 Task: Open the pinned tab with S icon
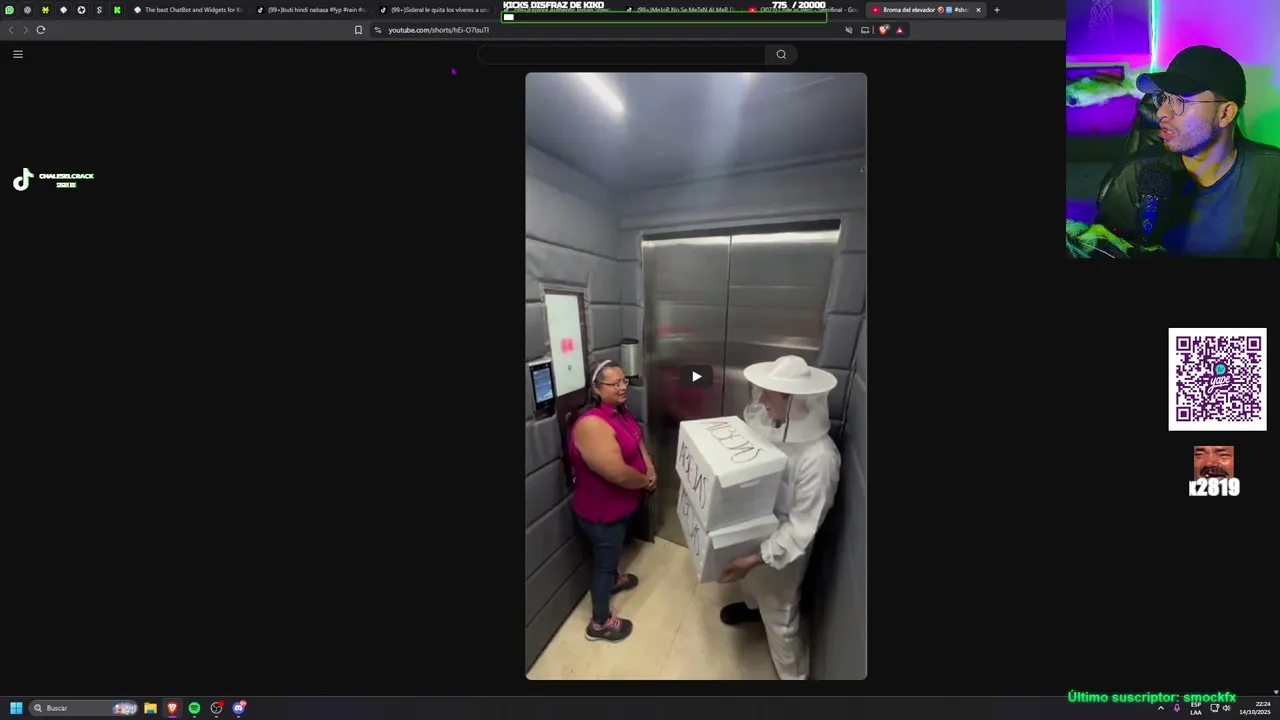pos(99,10)
